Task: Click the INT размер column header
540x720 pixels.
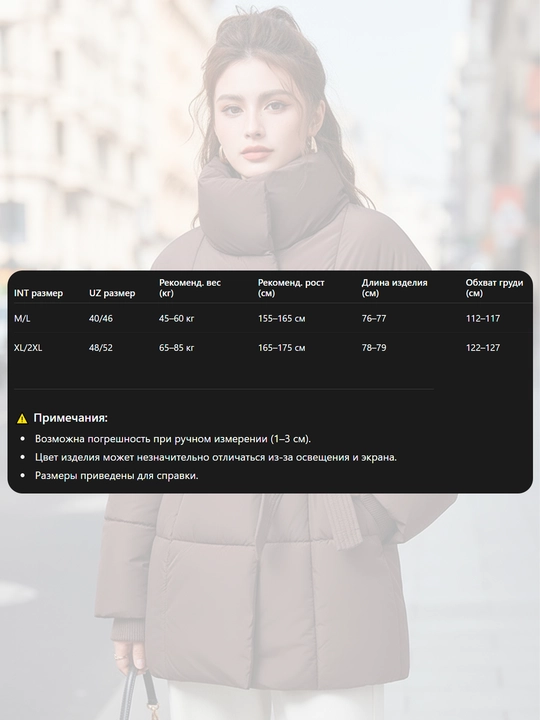Action: (x=39, y=293)
